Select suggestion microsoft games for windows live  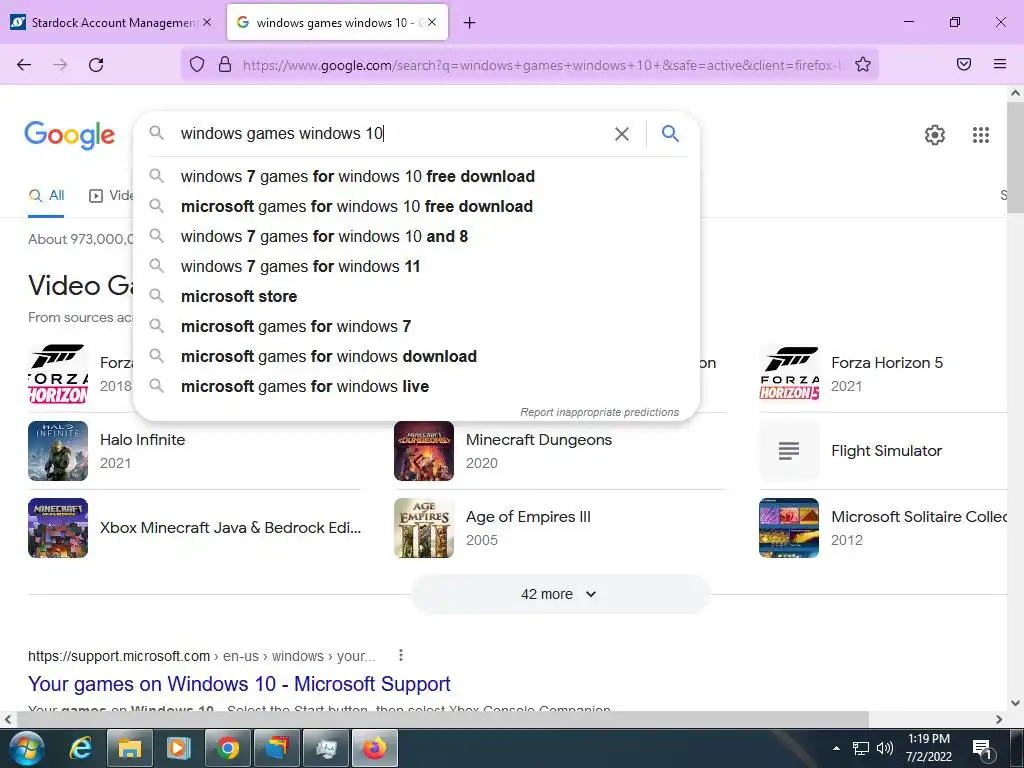pos(418,387)
